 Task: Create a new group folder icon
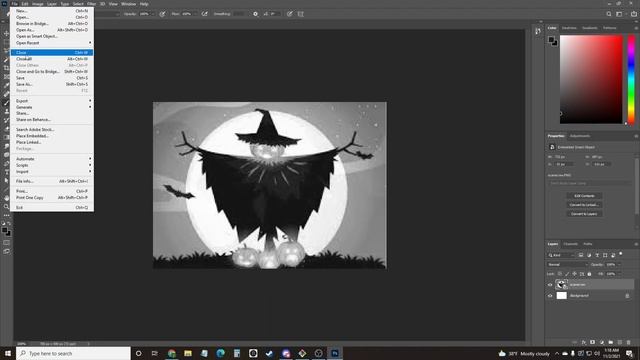[x=610, y=342]
